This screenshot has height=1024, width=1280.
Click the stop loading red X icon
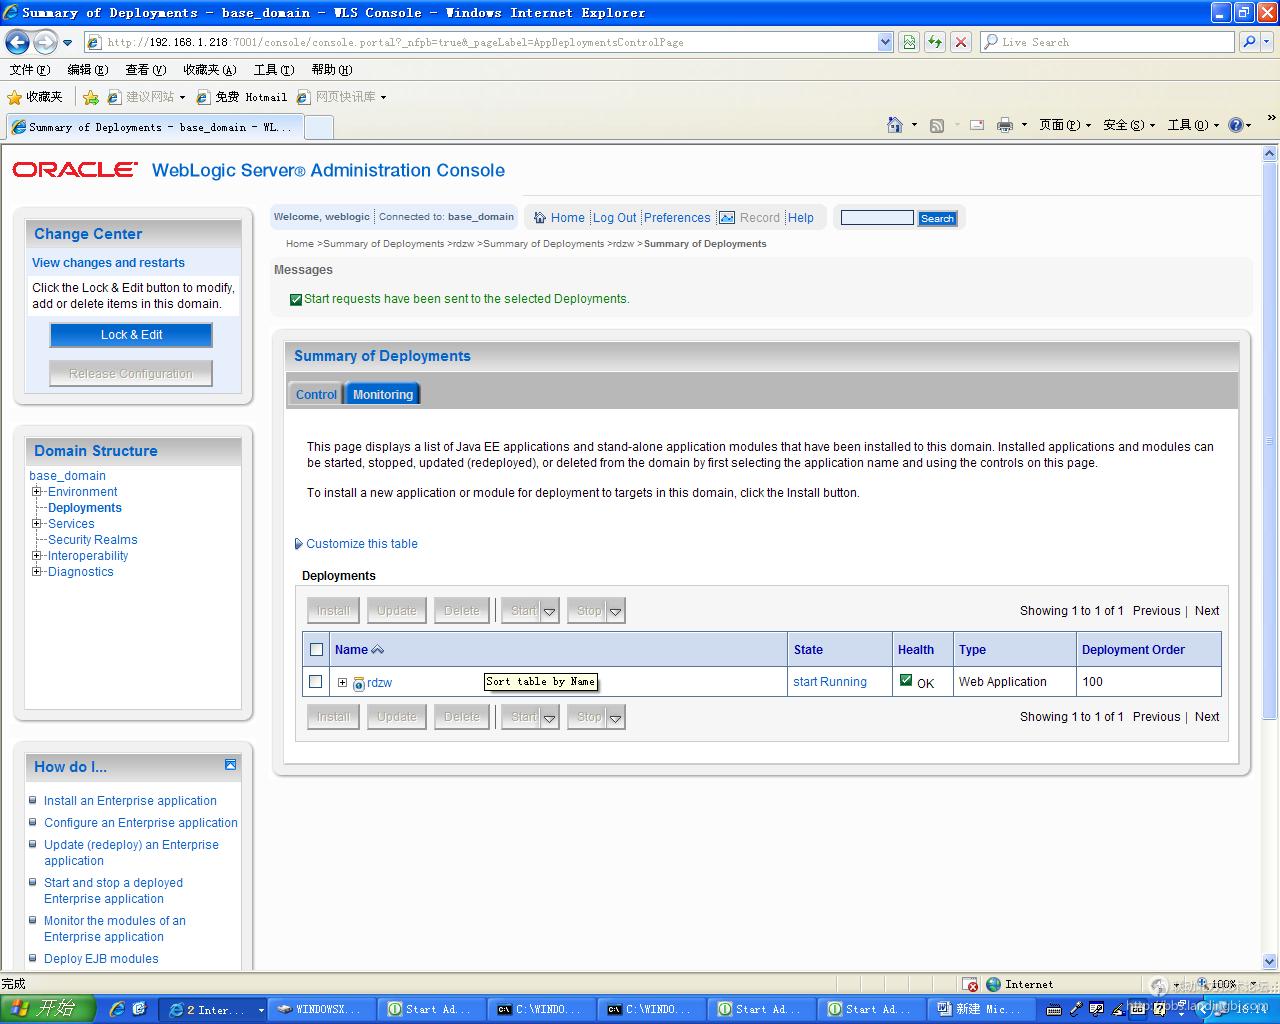(960, 42)
